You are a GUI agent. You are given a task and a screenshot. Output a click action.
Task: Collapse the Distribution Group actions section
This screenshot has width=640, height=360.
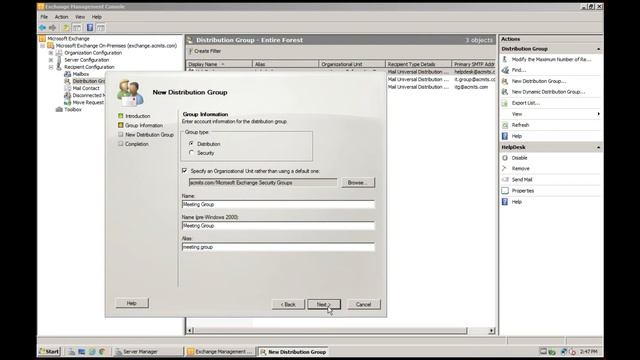tap(598, 49)
